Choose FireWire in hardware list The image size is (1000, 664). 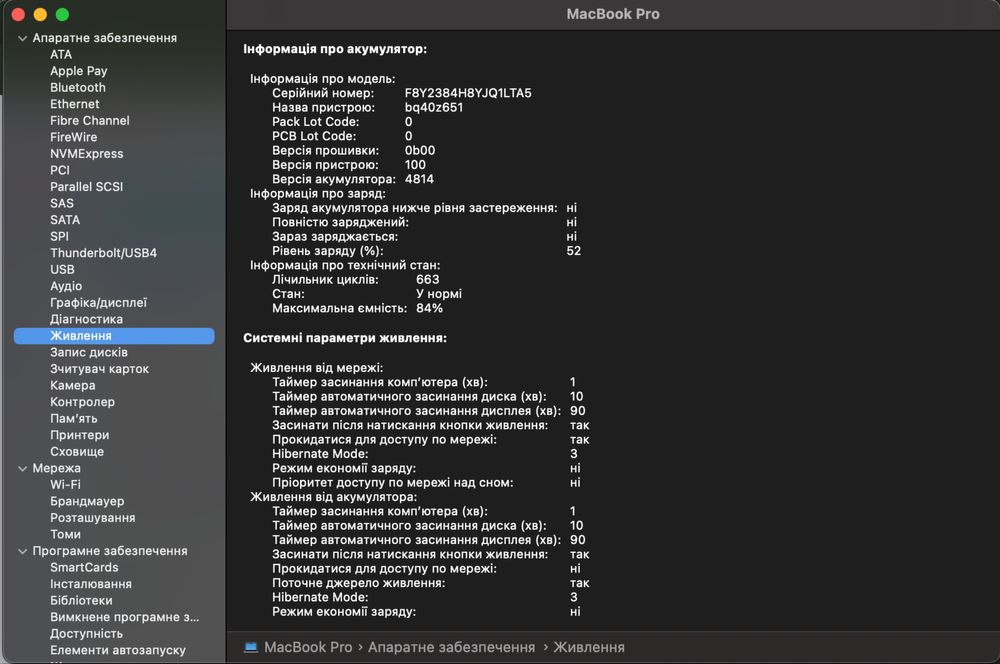click(x=73, y=138)
